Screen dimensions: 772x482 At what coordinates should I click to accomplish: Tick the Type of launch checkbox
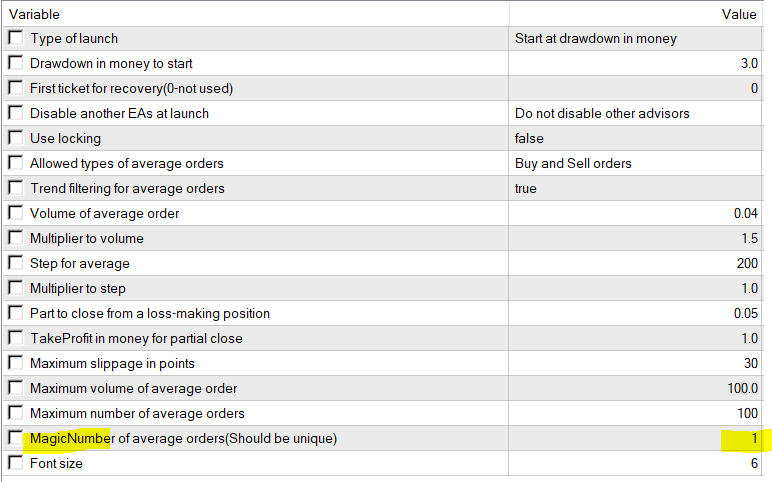coord(15,39)
